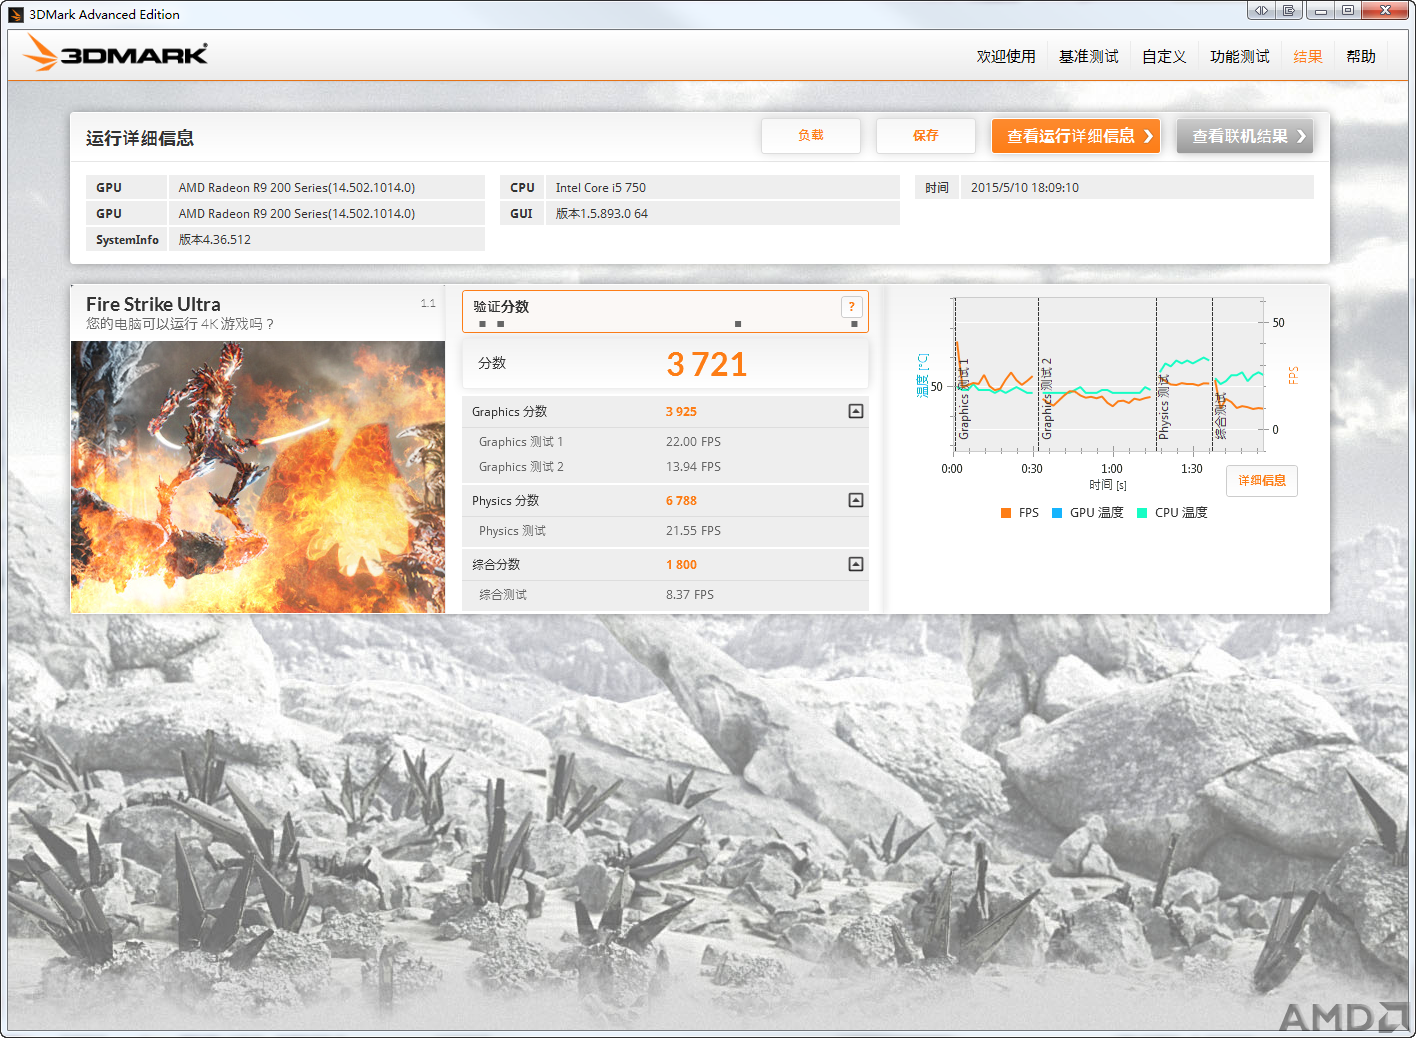
Task: Click the left-right arrows title bar button
Action: pos(1261,10)
